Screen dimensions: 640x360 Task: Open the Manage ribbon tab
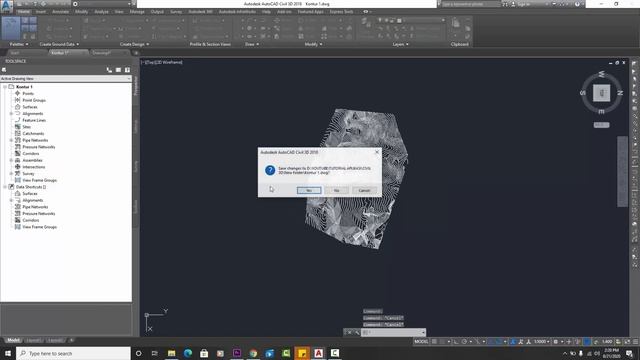[137, 12]
